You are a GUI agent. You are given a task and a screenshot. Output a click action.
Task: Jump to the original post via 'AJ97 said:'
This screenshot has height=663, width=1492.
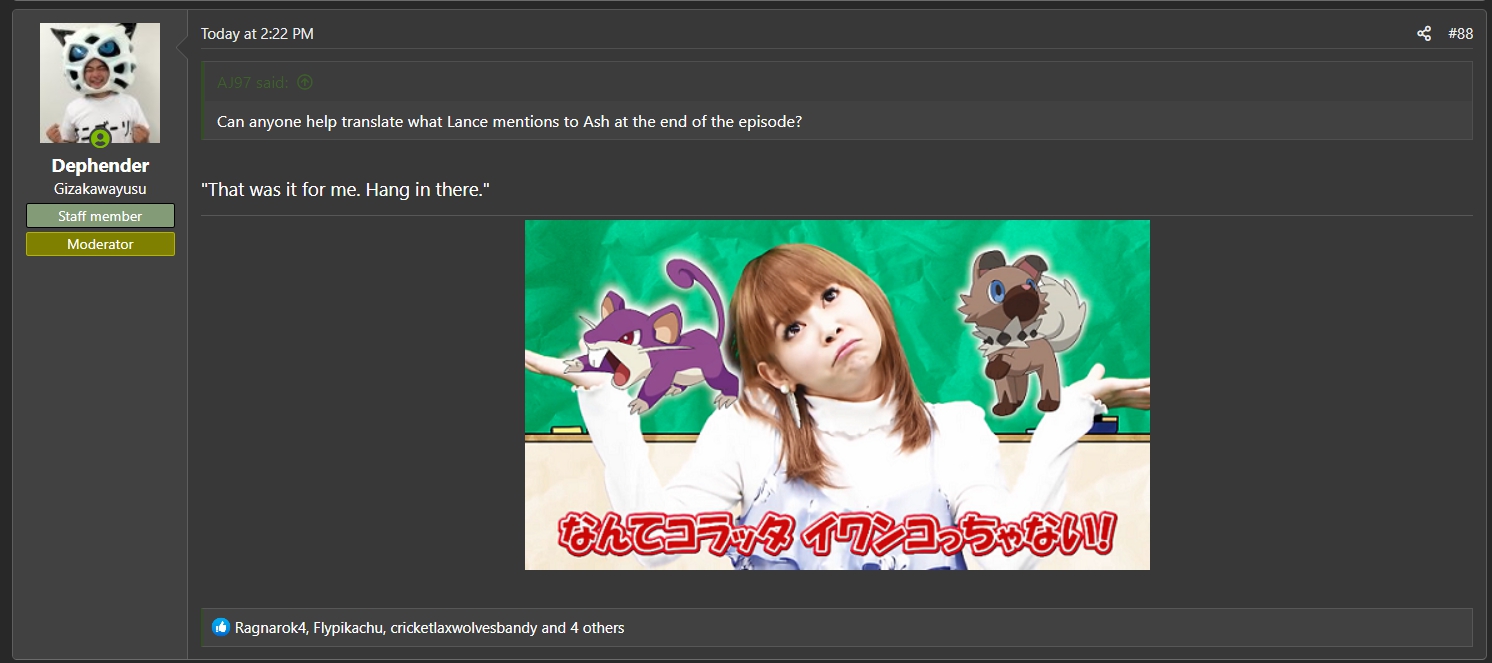(x=252, y=83)
